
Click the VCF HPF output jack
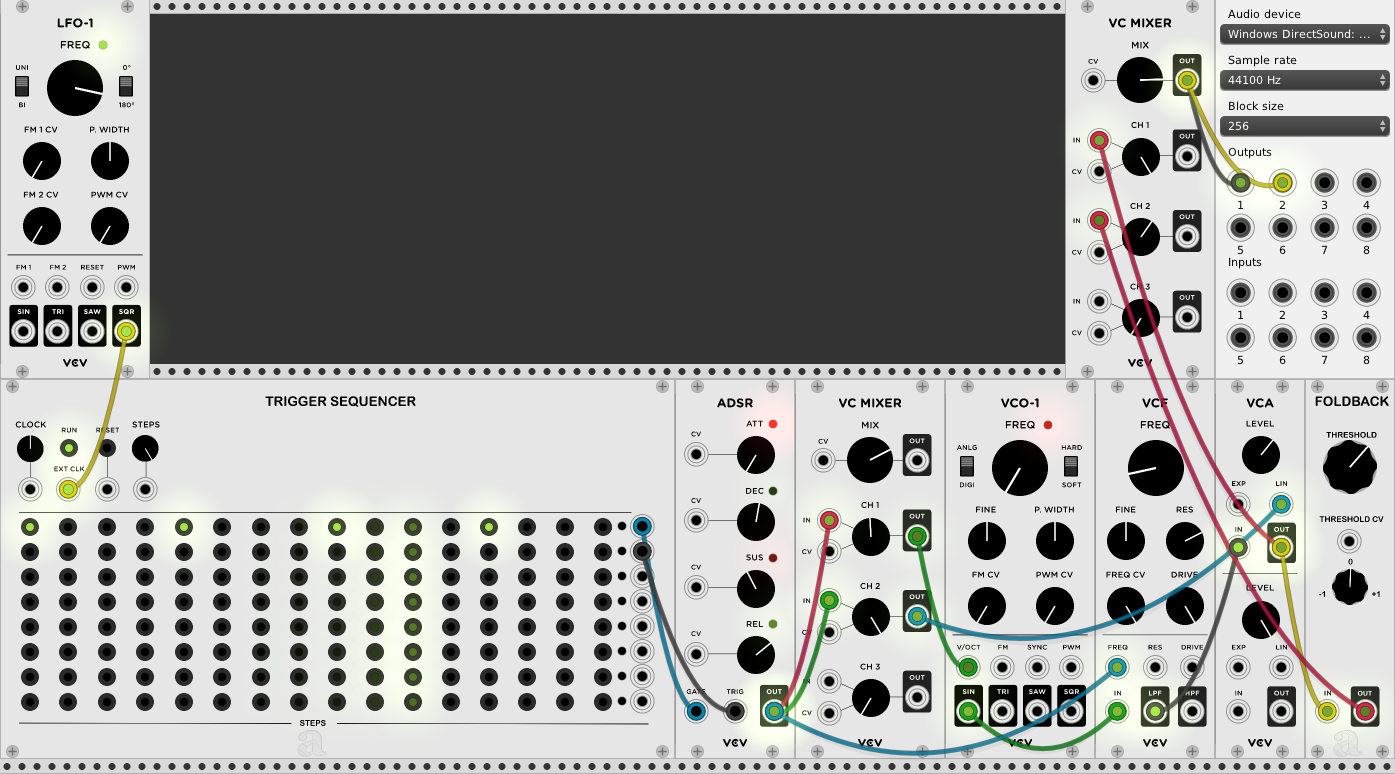click(1191, 712)
